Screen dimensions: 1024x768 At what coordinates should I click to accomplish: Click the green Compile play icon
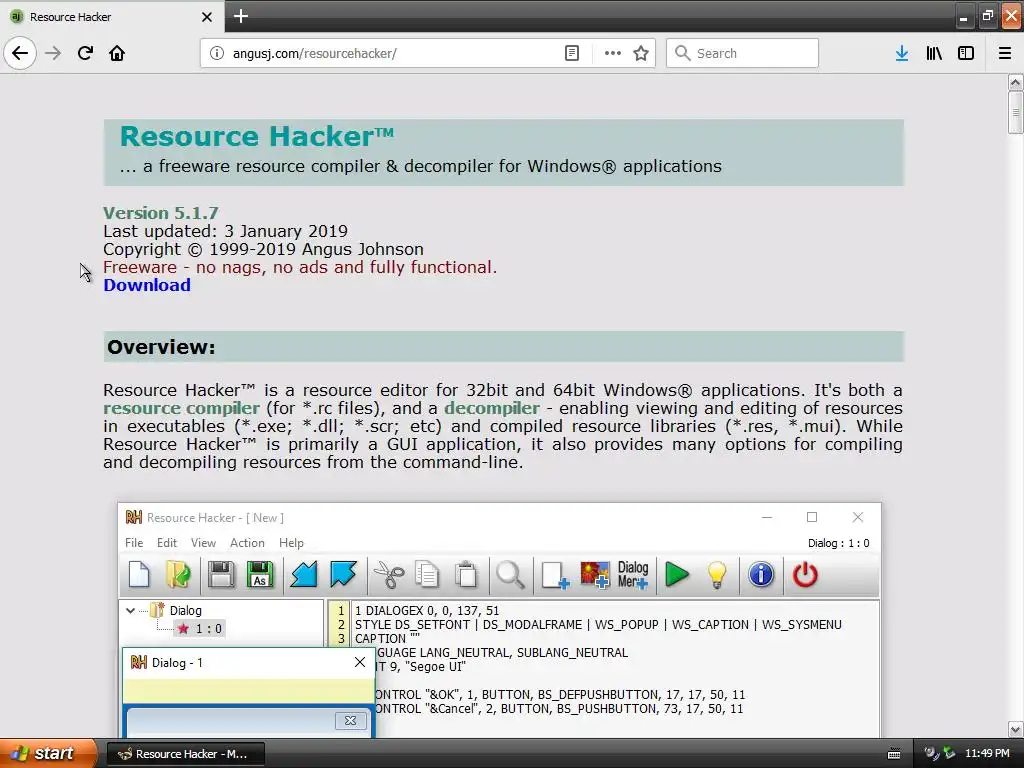point(677,575)
